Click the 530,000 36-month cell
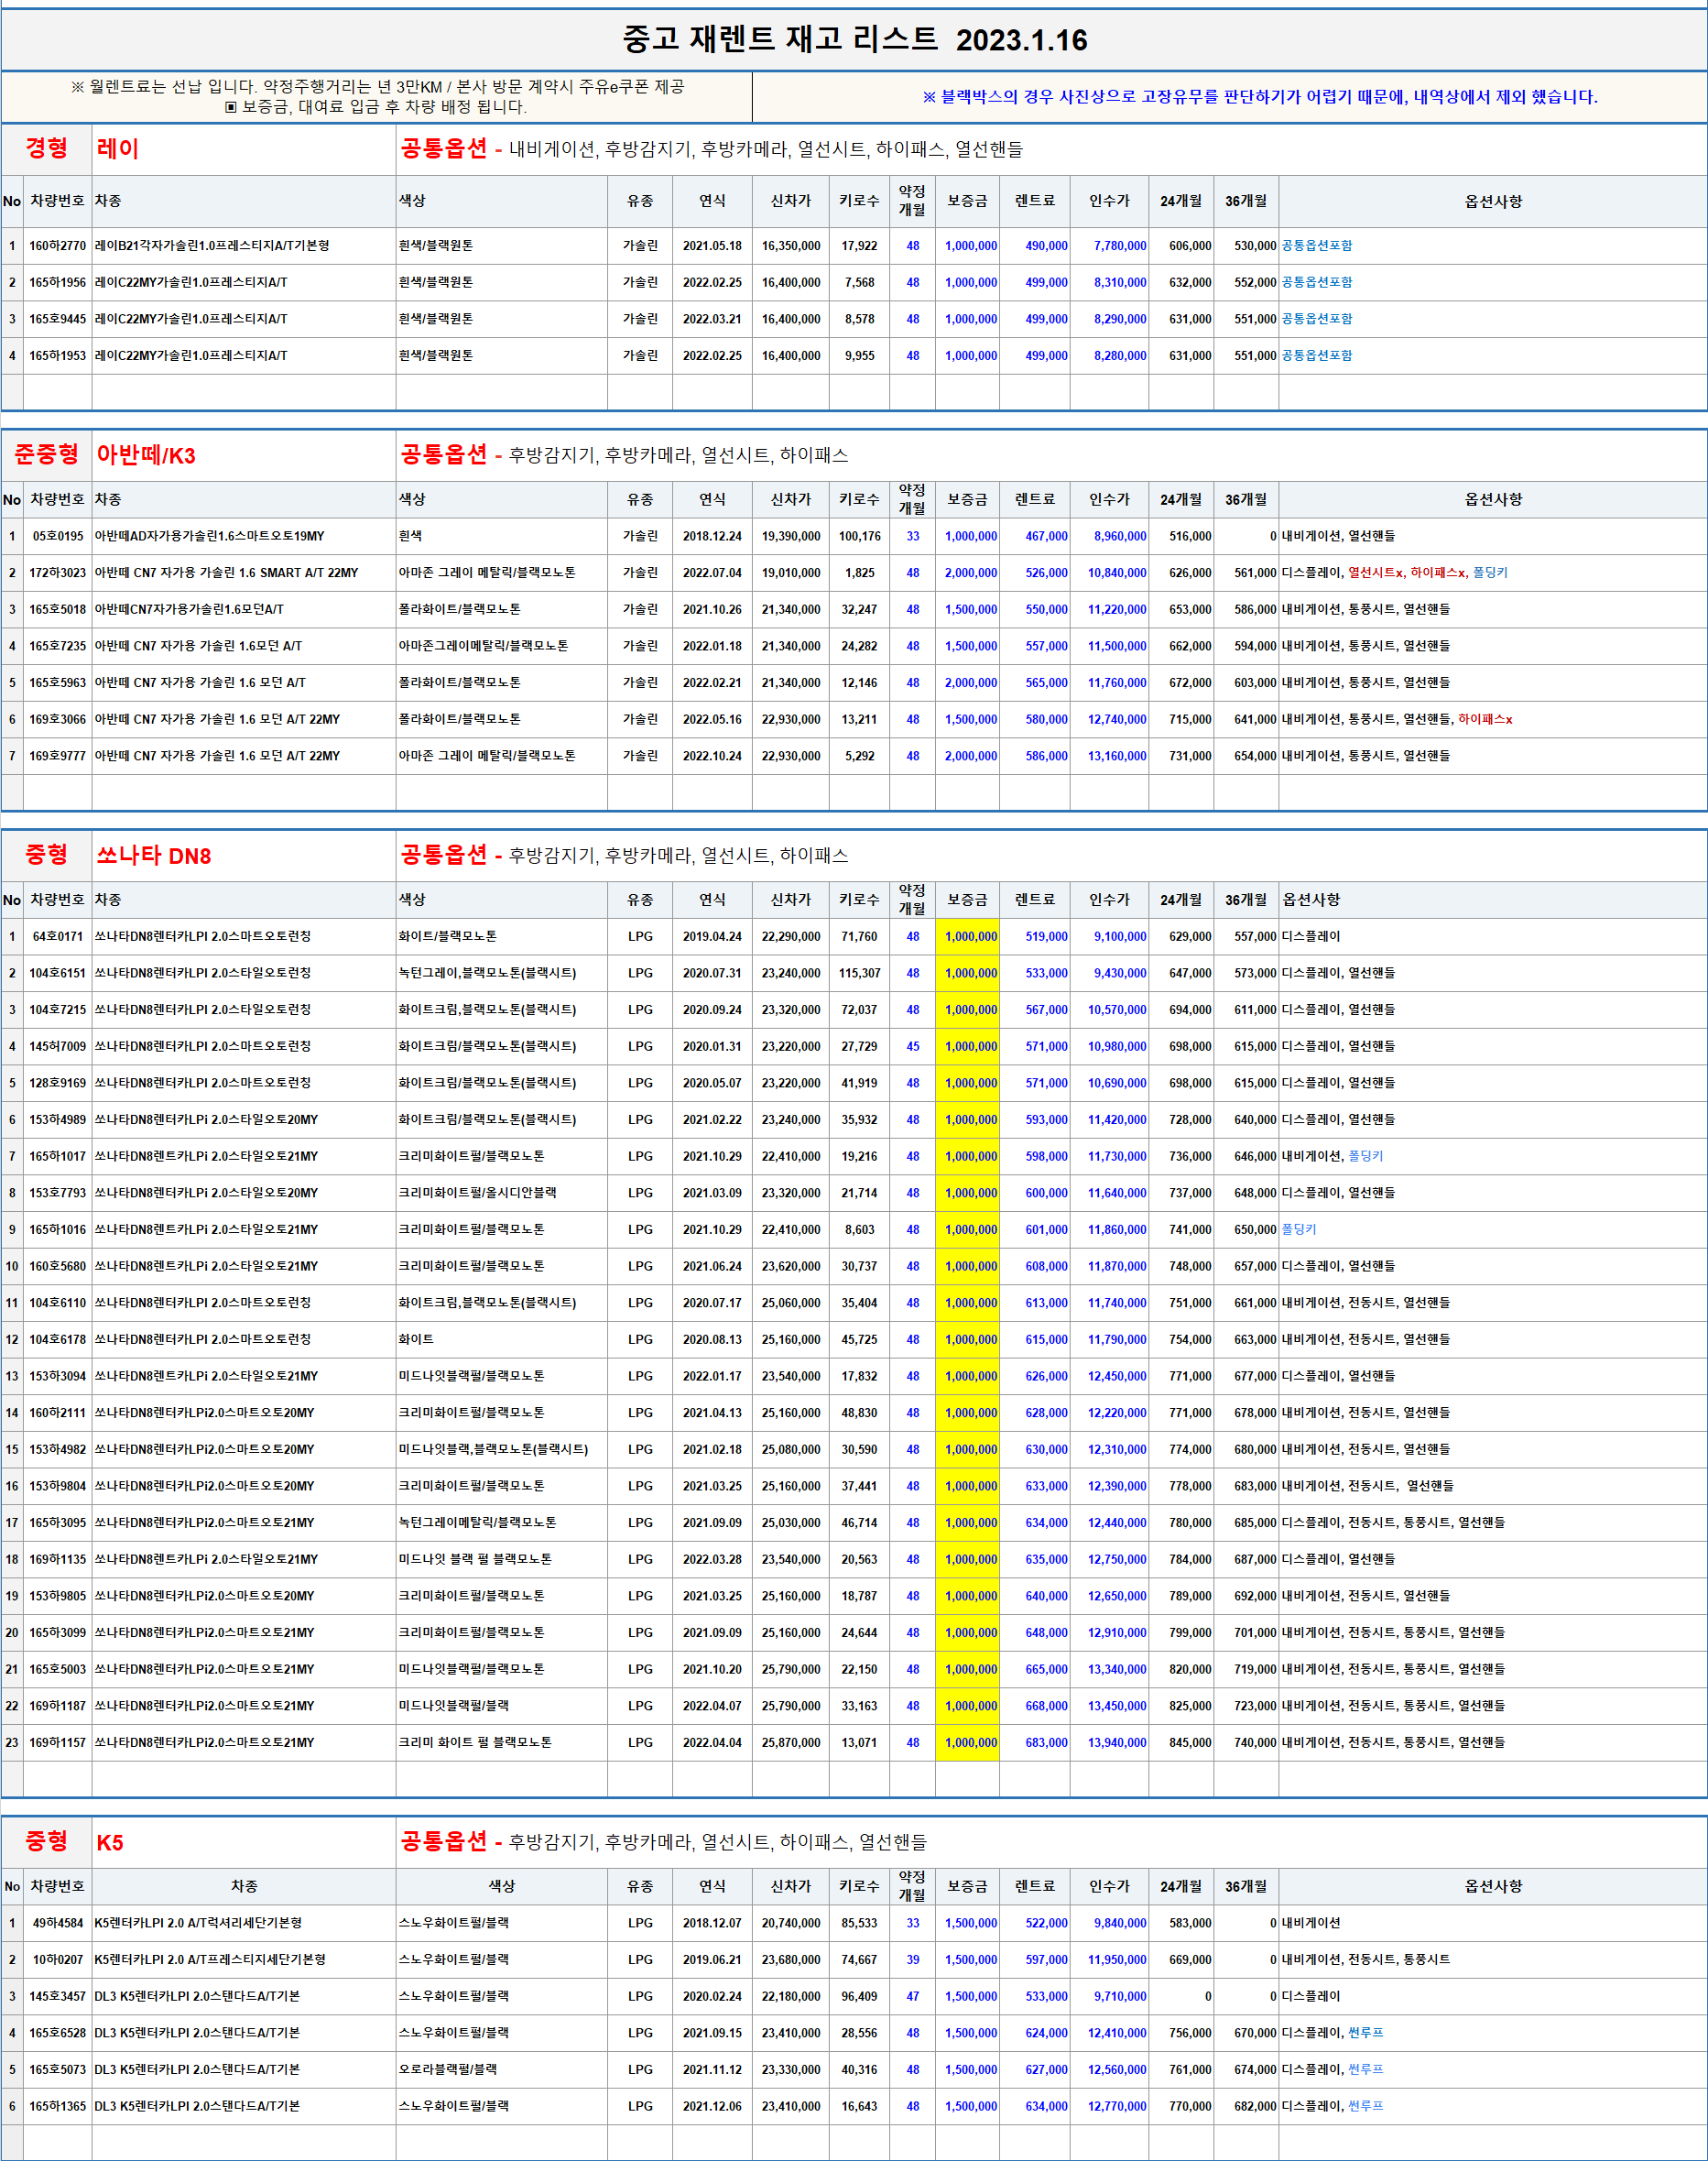 pos(1246,246)
